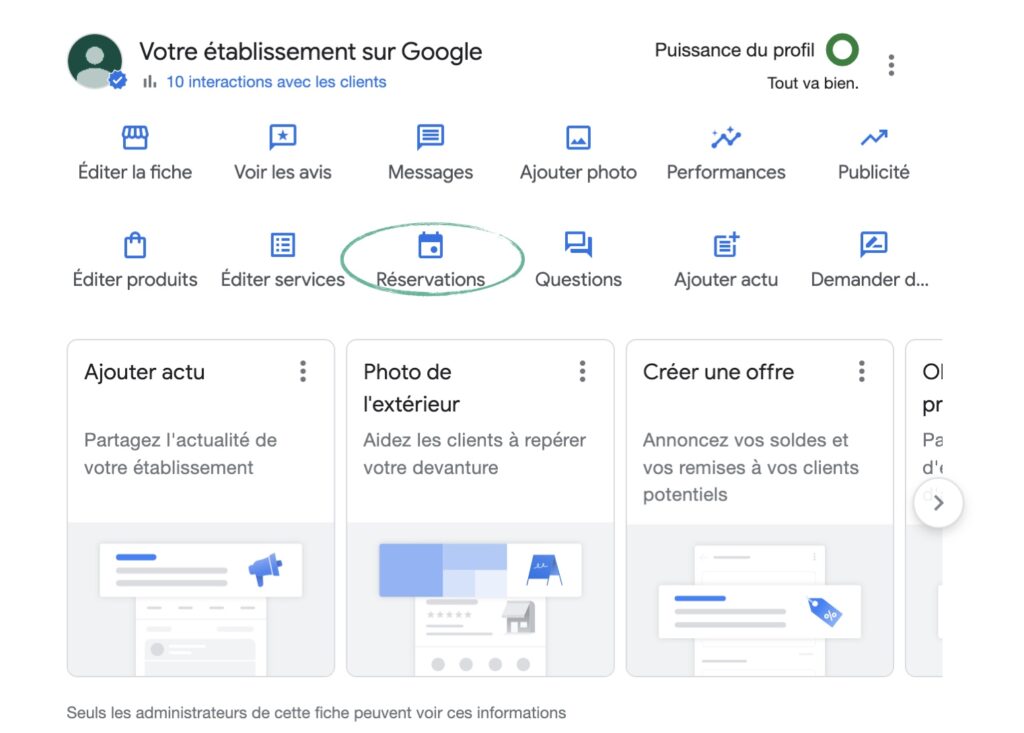
Task: Click the Voir les avis label
Action: click(283, 172)
